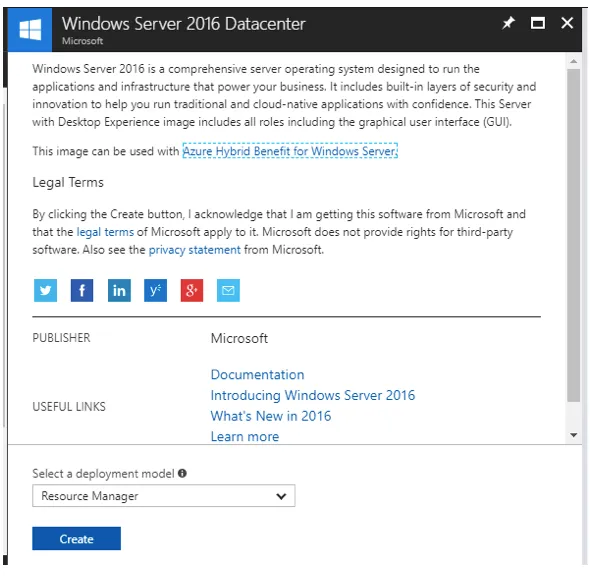Click the USEFUL LINKS label
The width and height of the screenshot is (590, 576).
tap(69, 407)
